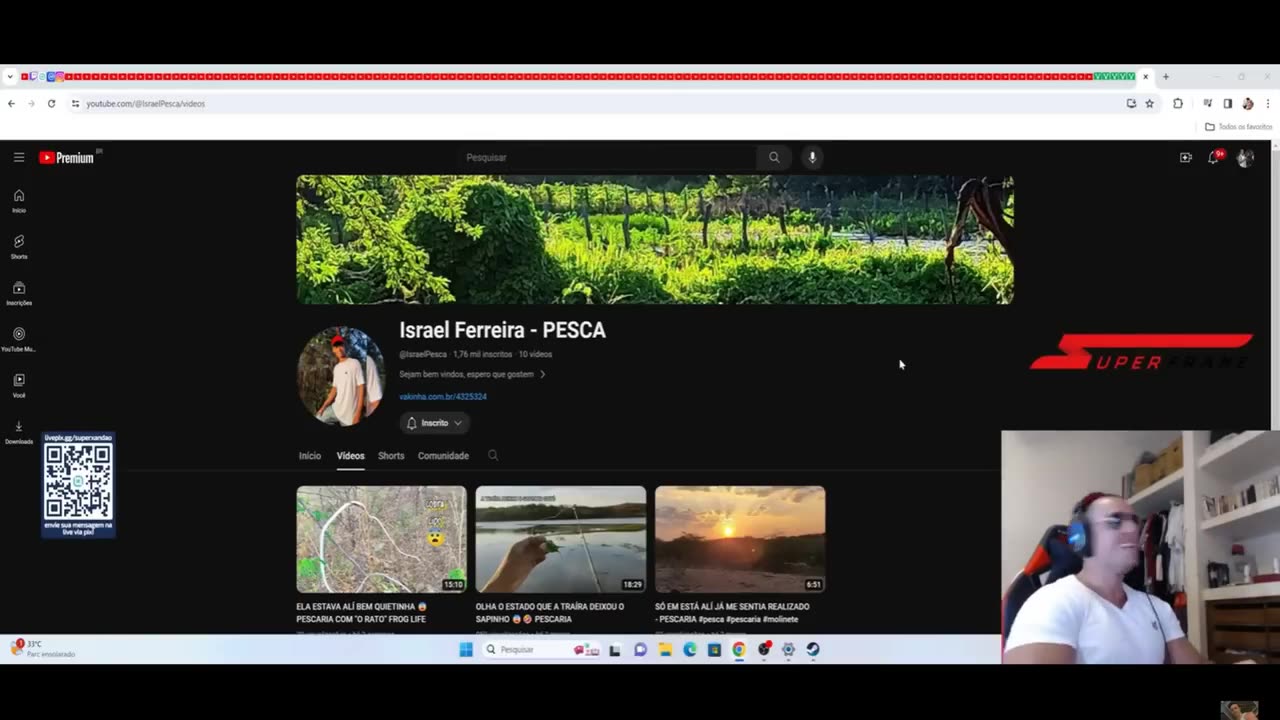The image size is (1280, 720).
Task: Play the 15:10 video thumbnail
Action: click(381, 539)
